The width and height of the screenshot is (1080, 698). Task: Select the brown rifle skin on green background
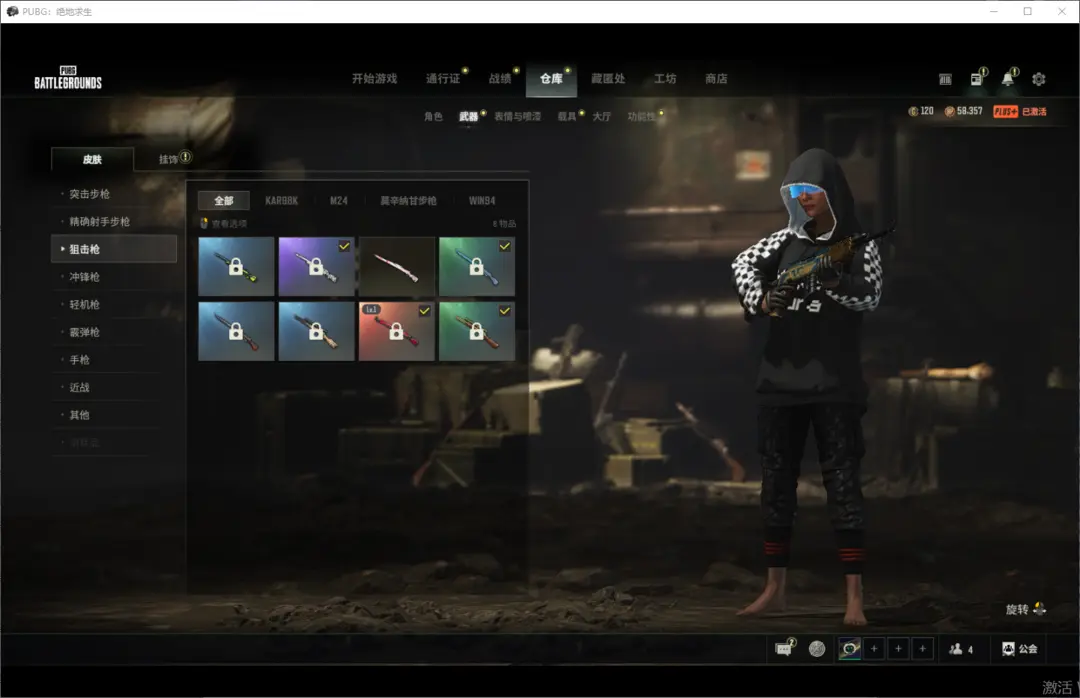coord(477,331)
